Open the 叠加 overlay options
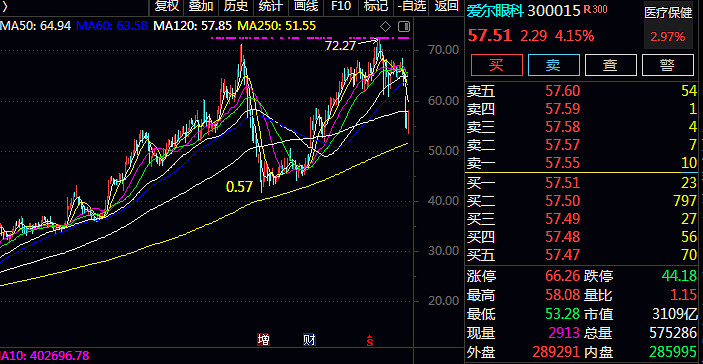The width and height of the screenshot is (703, 364). point(201,6)
